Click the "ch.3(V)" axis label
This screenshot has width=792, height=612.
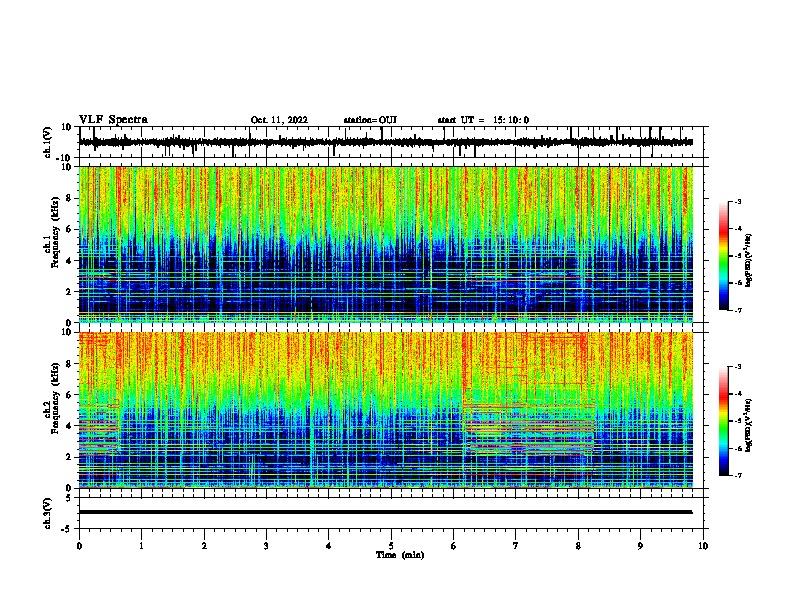pyautogui.click(x=48, y=513)
